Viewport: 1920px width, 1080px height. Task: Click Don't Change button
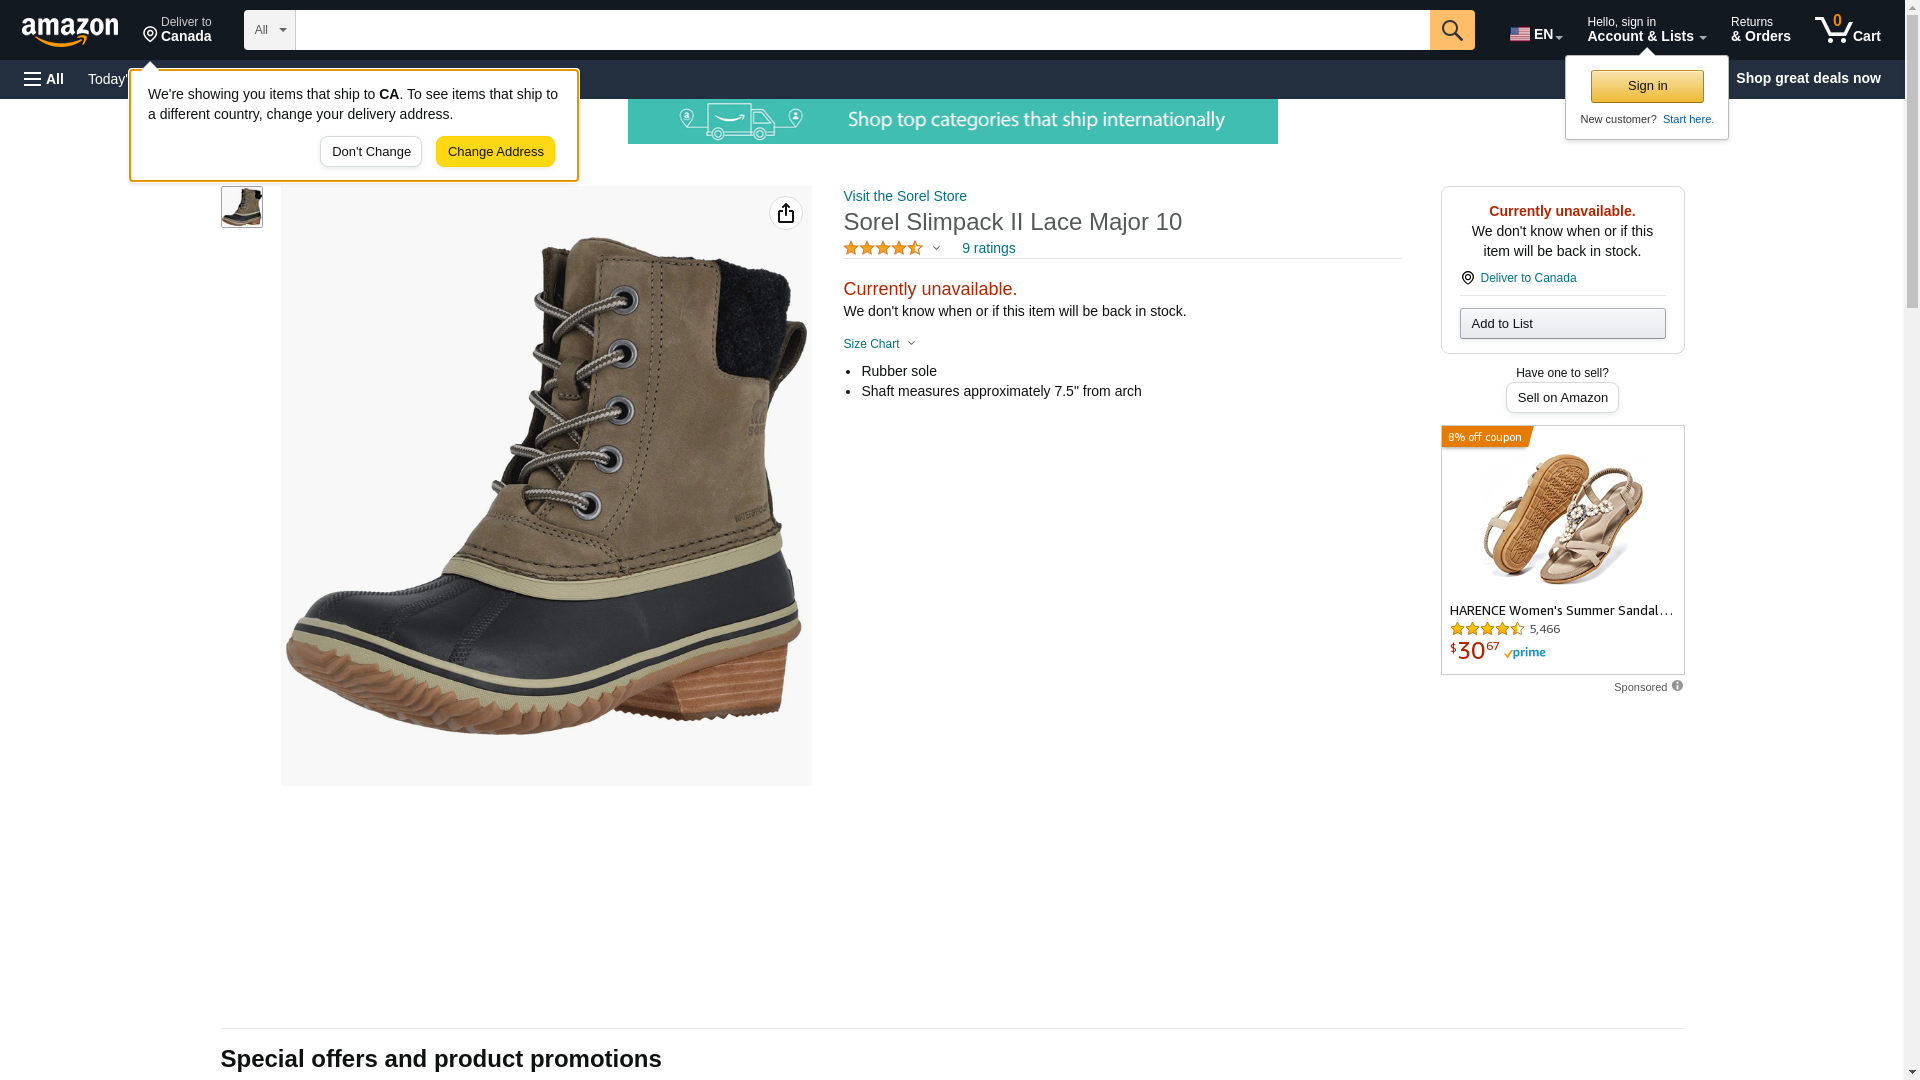[371, 152]
